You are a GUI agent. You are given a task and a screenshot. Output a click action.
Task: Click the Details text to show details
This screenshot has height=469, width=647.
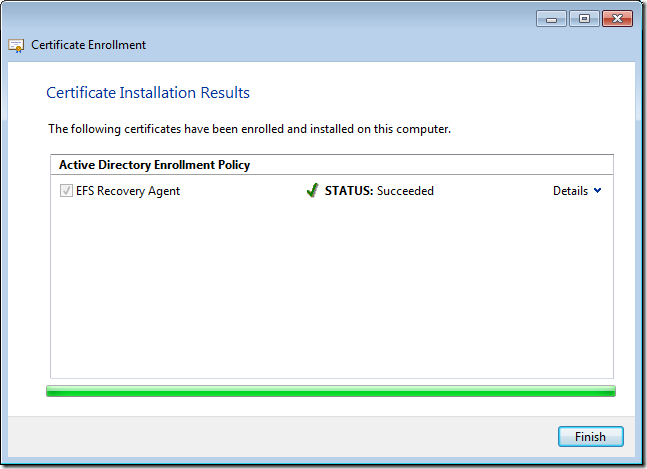click(x=570, y=191)
